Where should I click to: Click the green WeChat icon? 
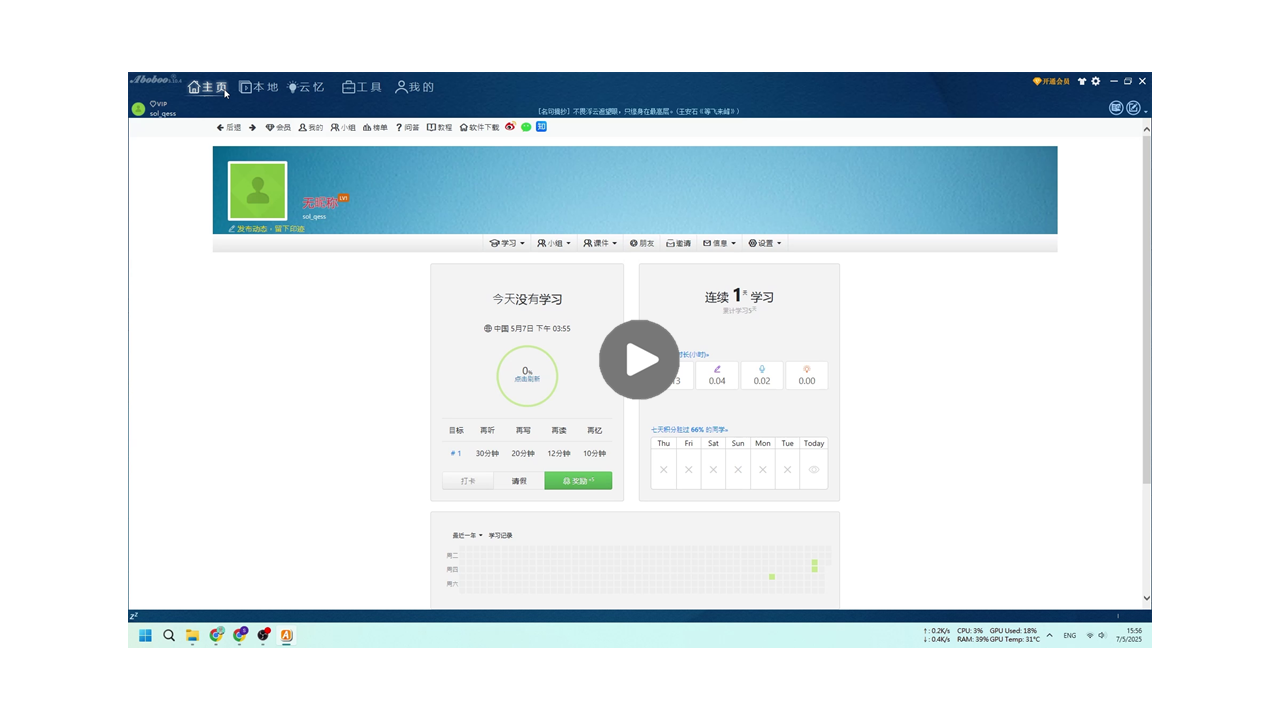pos(526,127)
